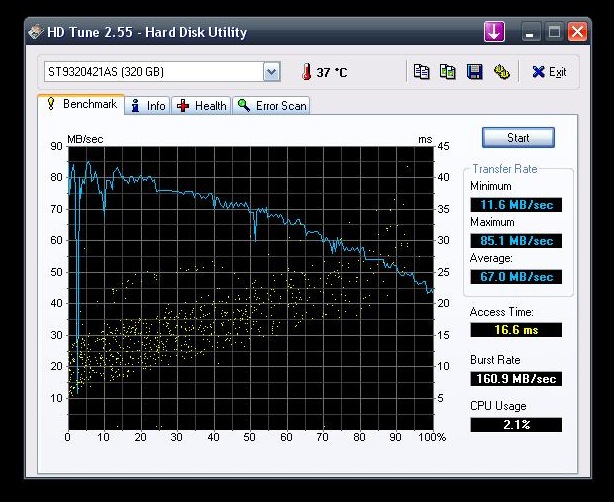Click the Access Time 16.6 ms value
Screen dimensions: 614x502
coord(516,330)
